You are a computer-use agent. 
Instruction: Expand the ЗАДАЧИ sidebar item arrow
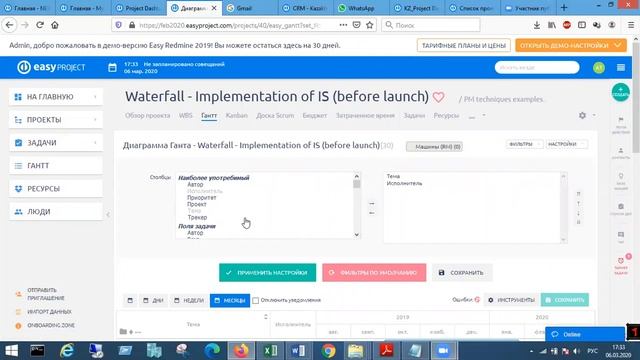96,142
